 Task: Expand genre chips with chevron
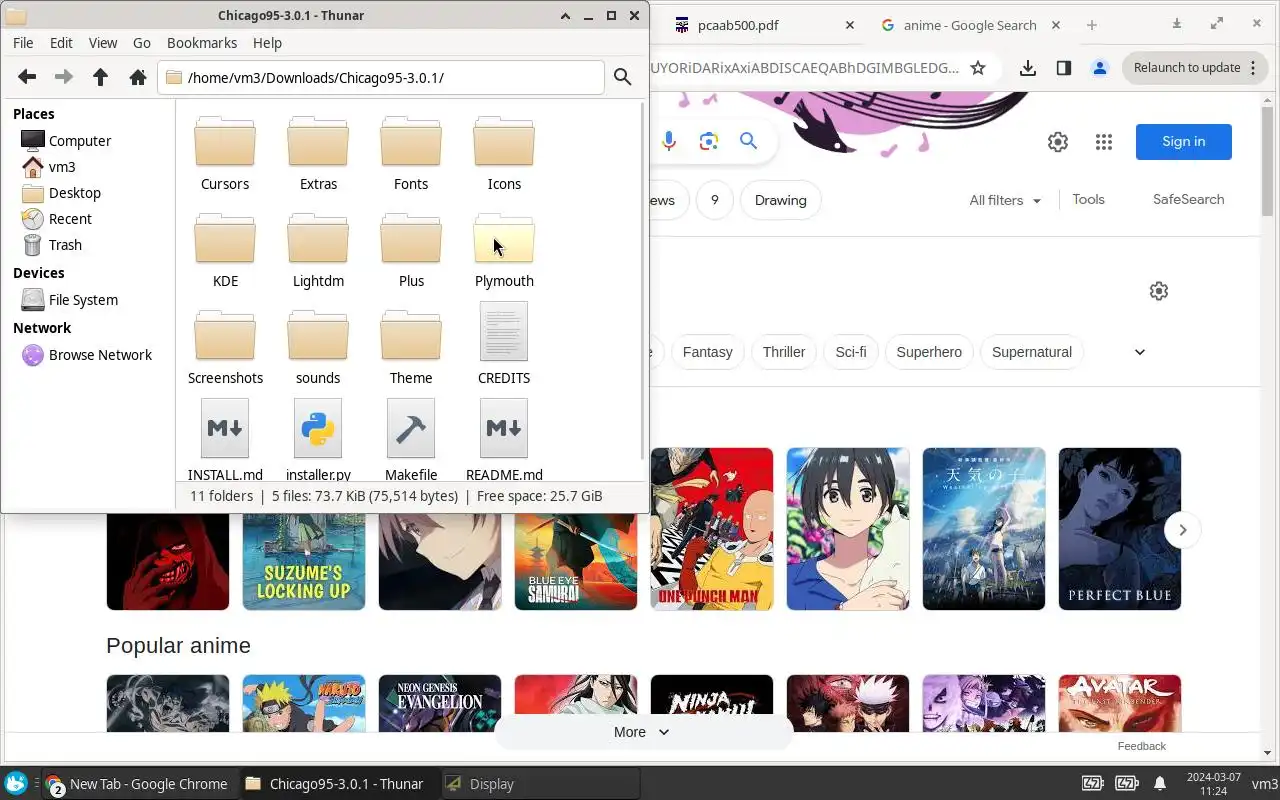point(1140,352)
